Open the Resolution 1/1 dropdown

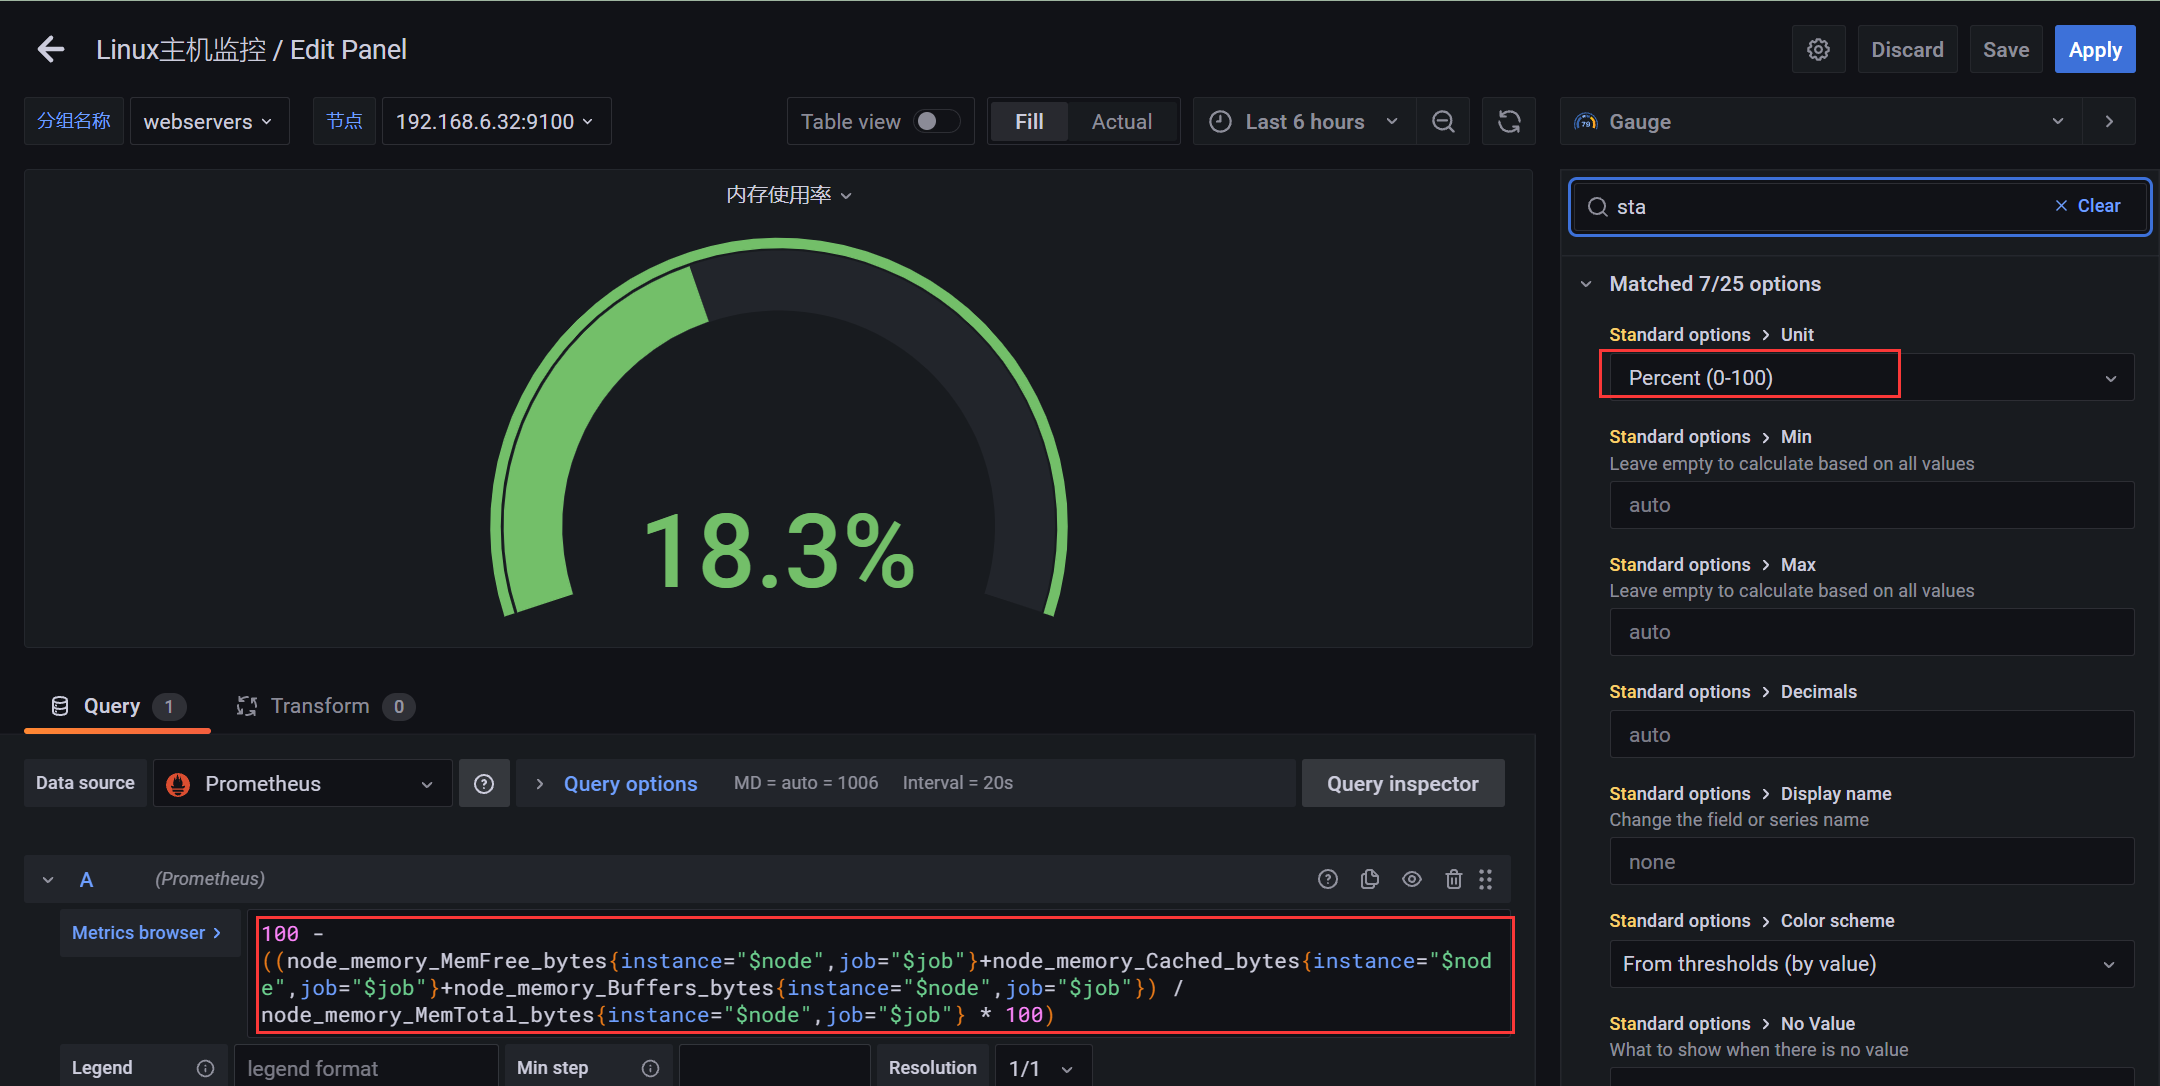(1041, 1068)
